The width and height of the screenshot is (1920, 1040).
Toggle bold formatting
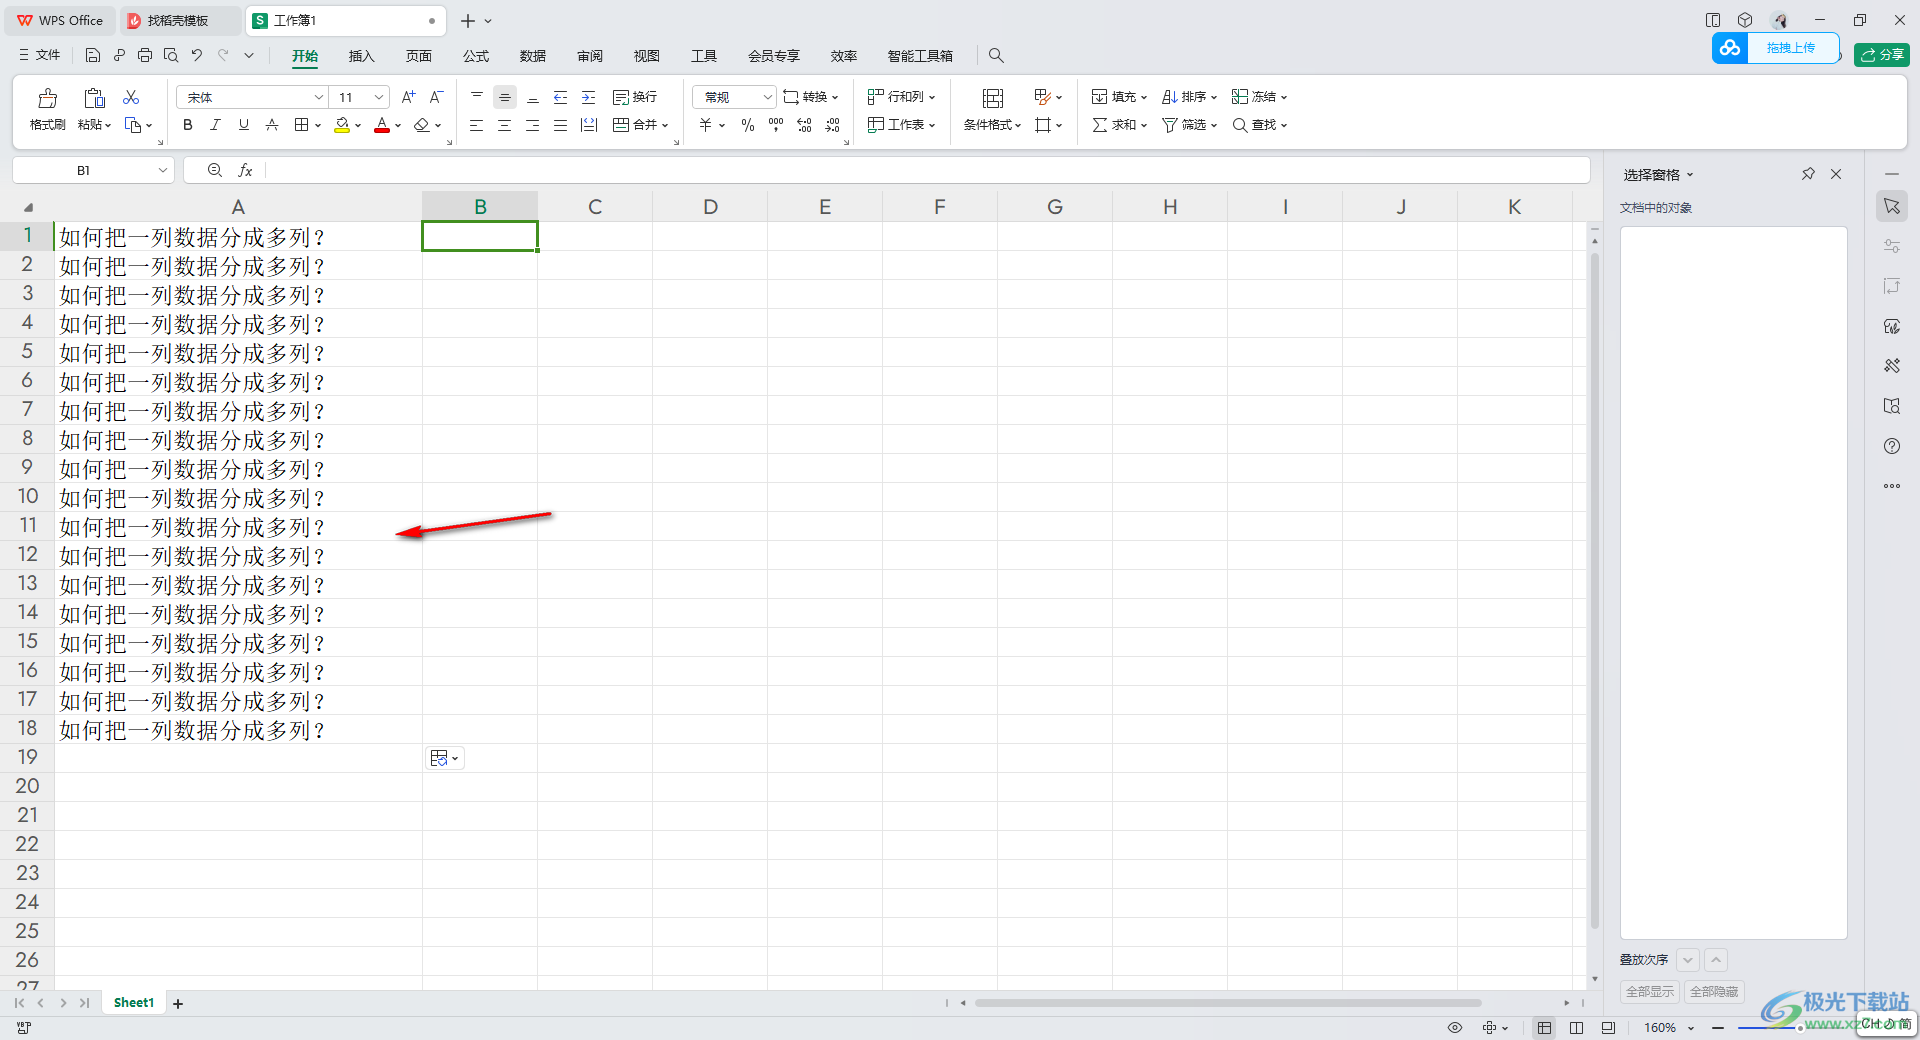pyautogui.click(x=188, y=125)
